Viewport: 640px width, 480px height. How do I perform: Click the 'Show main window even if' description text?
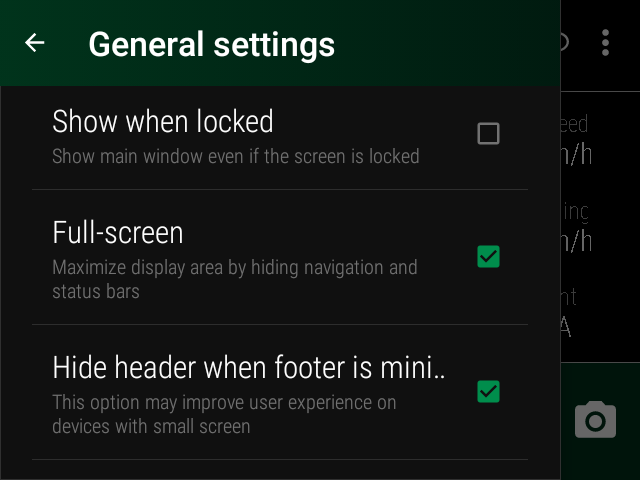coord(236,156)
